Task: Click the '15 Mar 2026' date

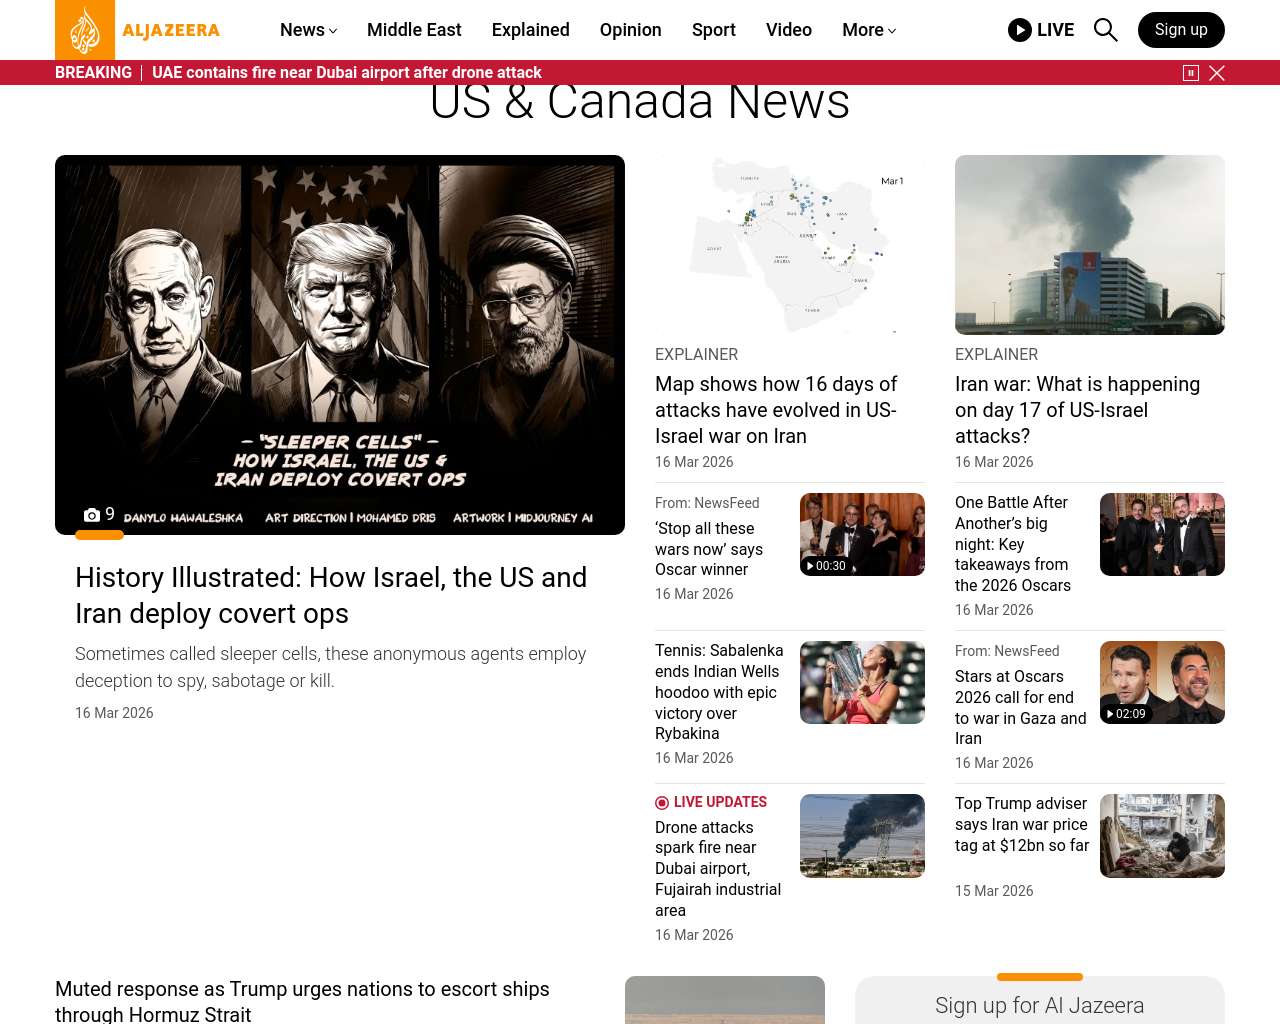Action: [994, 891]
